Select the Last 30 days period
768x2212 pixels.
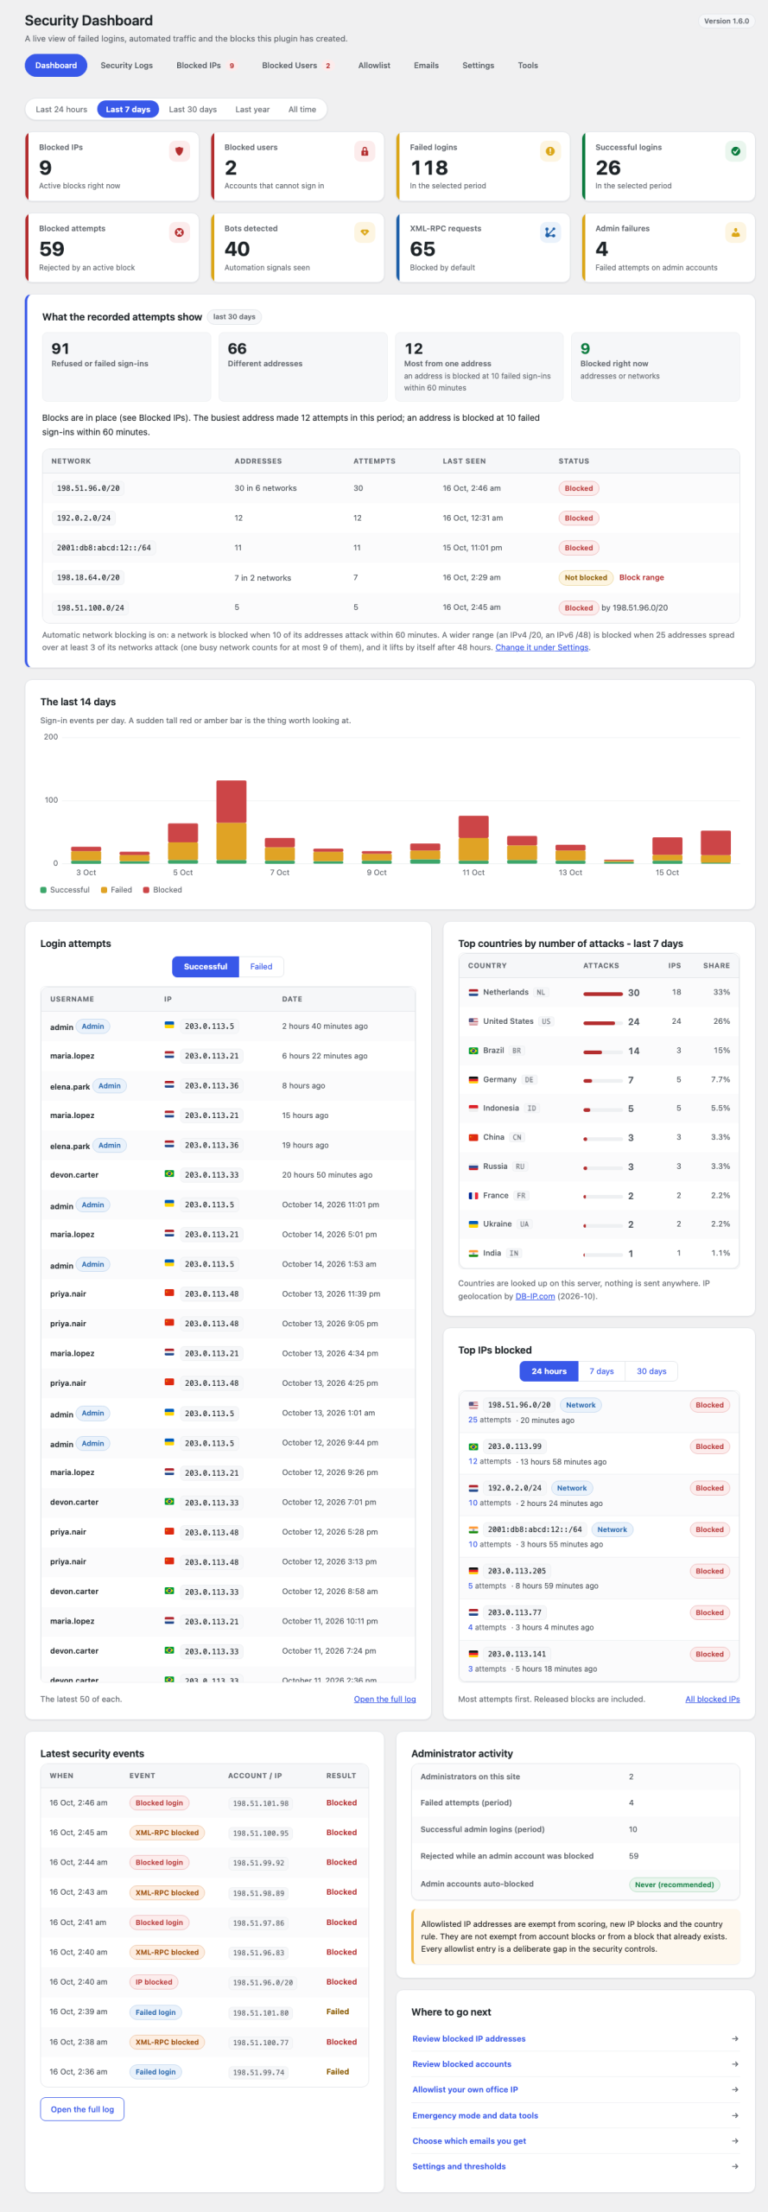click(193, 109)
